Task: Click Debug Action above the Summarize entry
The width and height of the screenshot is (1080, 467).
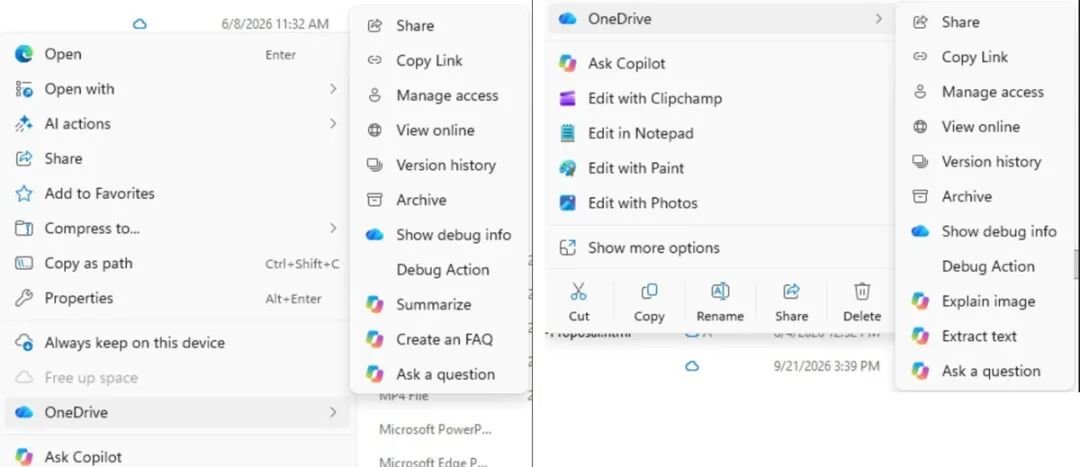Action: pyautogui.click(x=439, y=270)
